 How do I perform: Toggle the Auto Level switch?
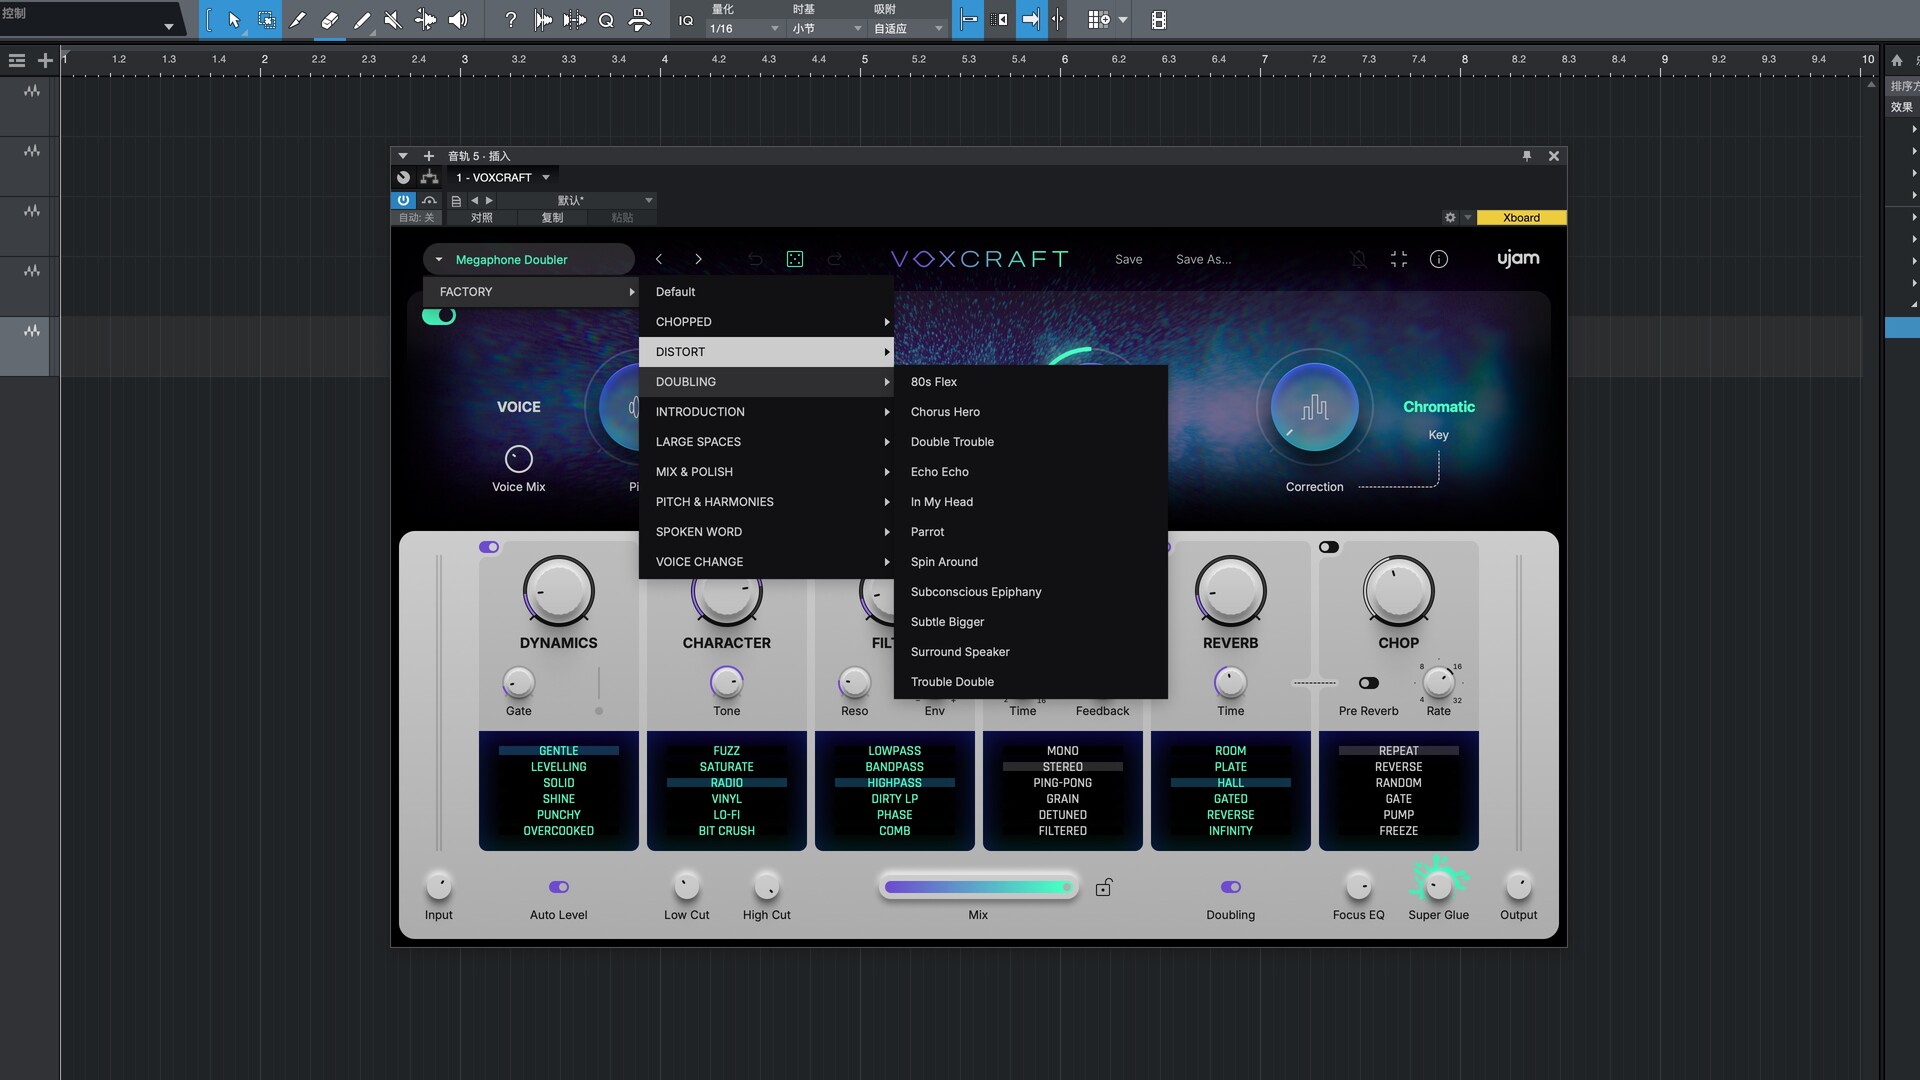pos(559,887)
